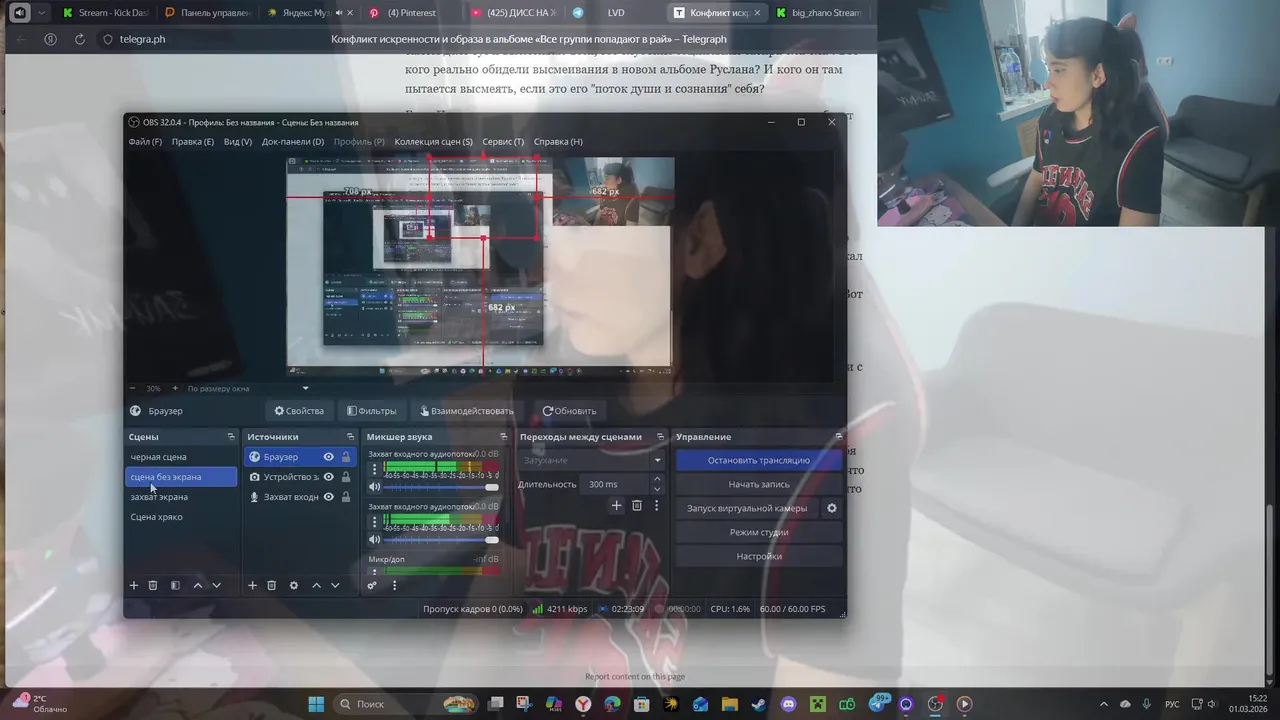The height and width of the screenshot is (720, 1280).
Task: Move source down arrow in Источники panel
Action: (335, 585)
